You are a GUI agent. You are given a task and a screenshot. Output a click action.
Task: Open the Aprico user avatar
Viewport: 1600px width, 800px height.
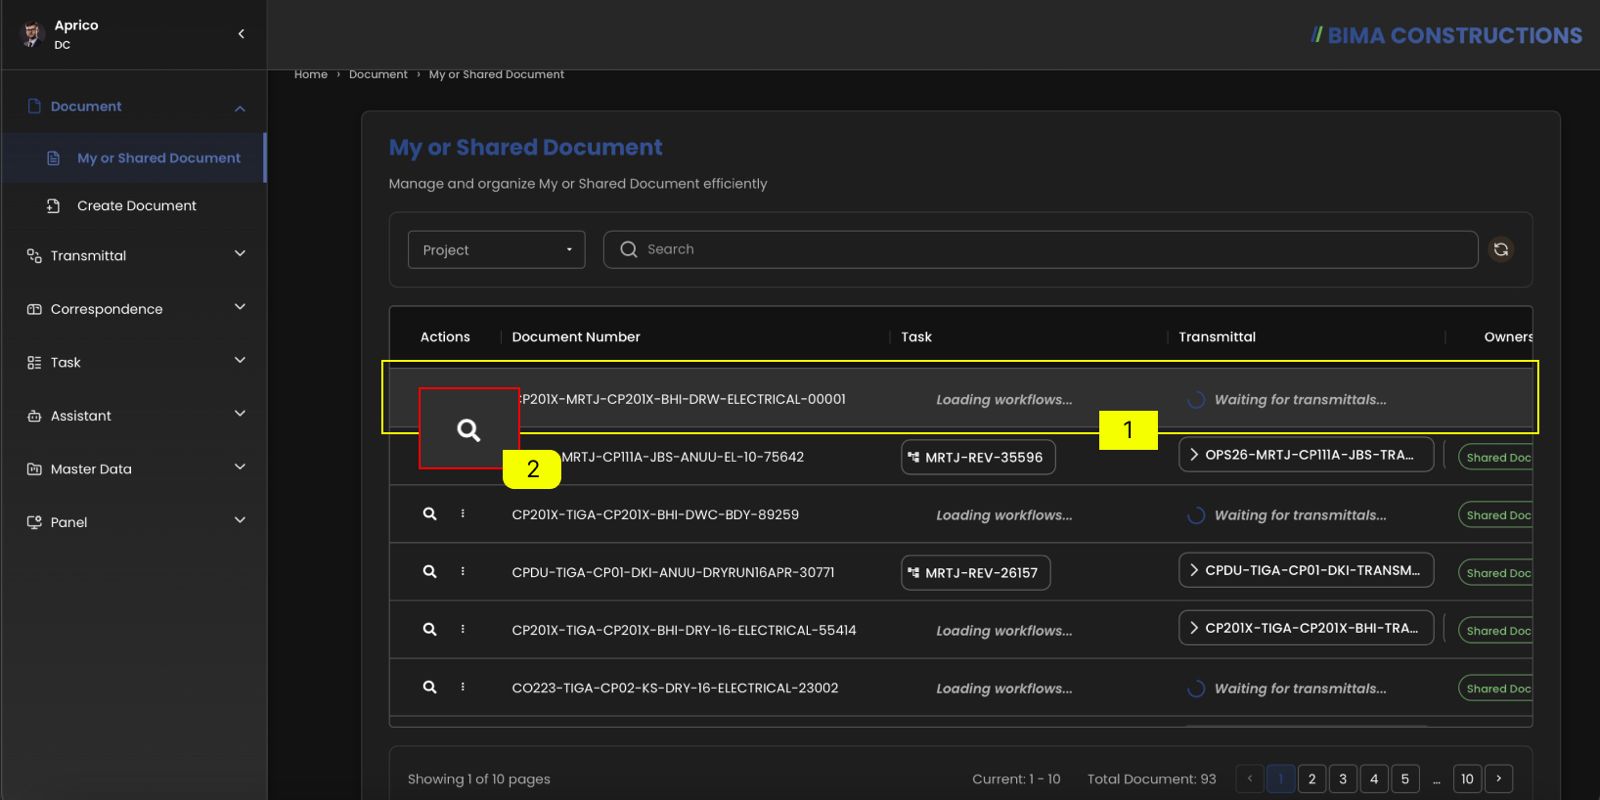click(32, 34)
